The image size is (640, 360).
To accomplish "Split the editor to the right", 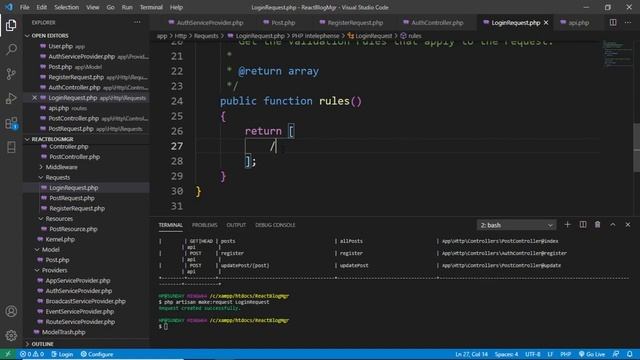I will (613, 22).
